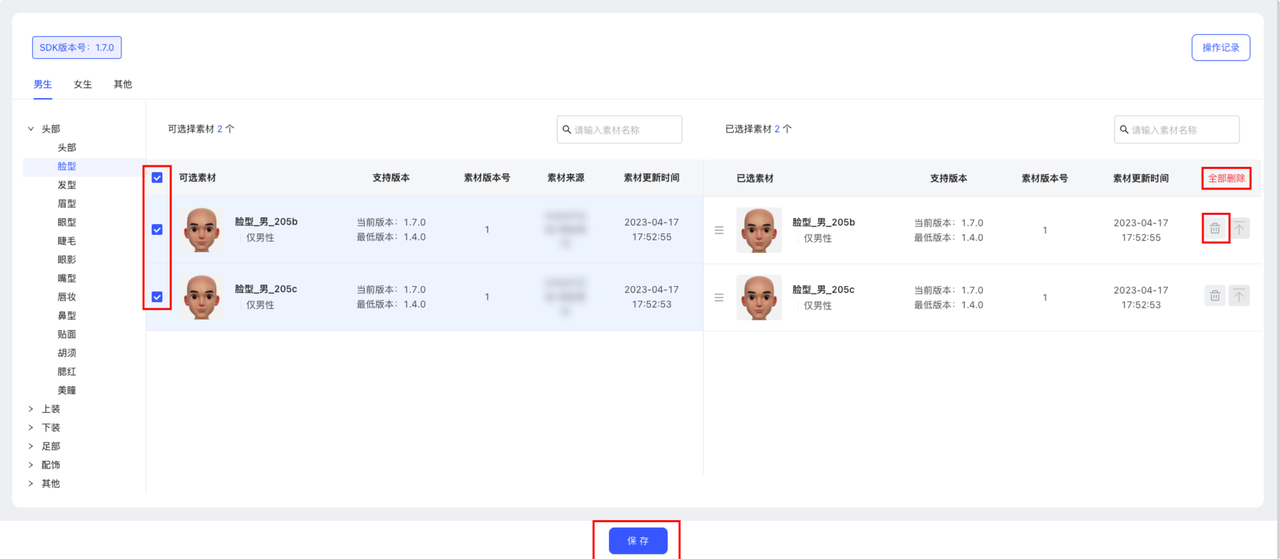This screenshot has width=1280, height=559.
Task: Collapse the 头部 tree category
Action: pyautogui.click(x=31, y=129)
